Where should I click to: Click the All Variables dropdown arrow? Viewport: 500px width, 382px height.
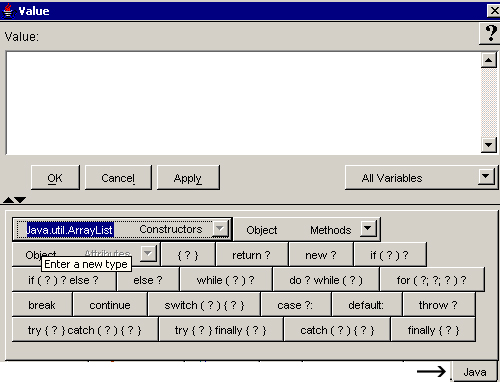[486, 176]
